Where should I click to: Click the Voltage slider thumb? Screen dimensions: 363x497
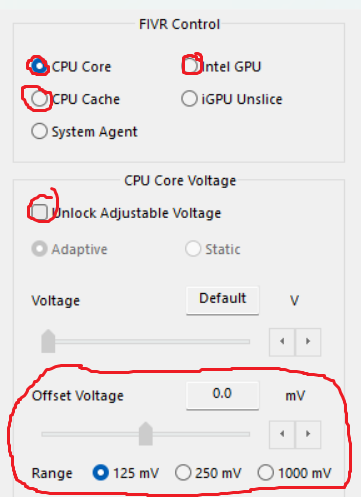click(48, 341)
